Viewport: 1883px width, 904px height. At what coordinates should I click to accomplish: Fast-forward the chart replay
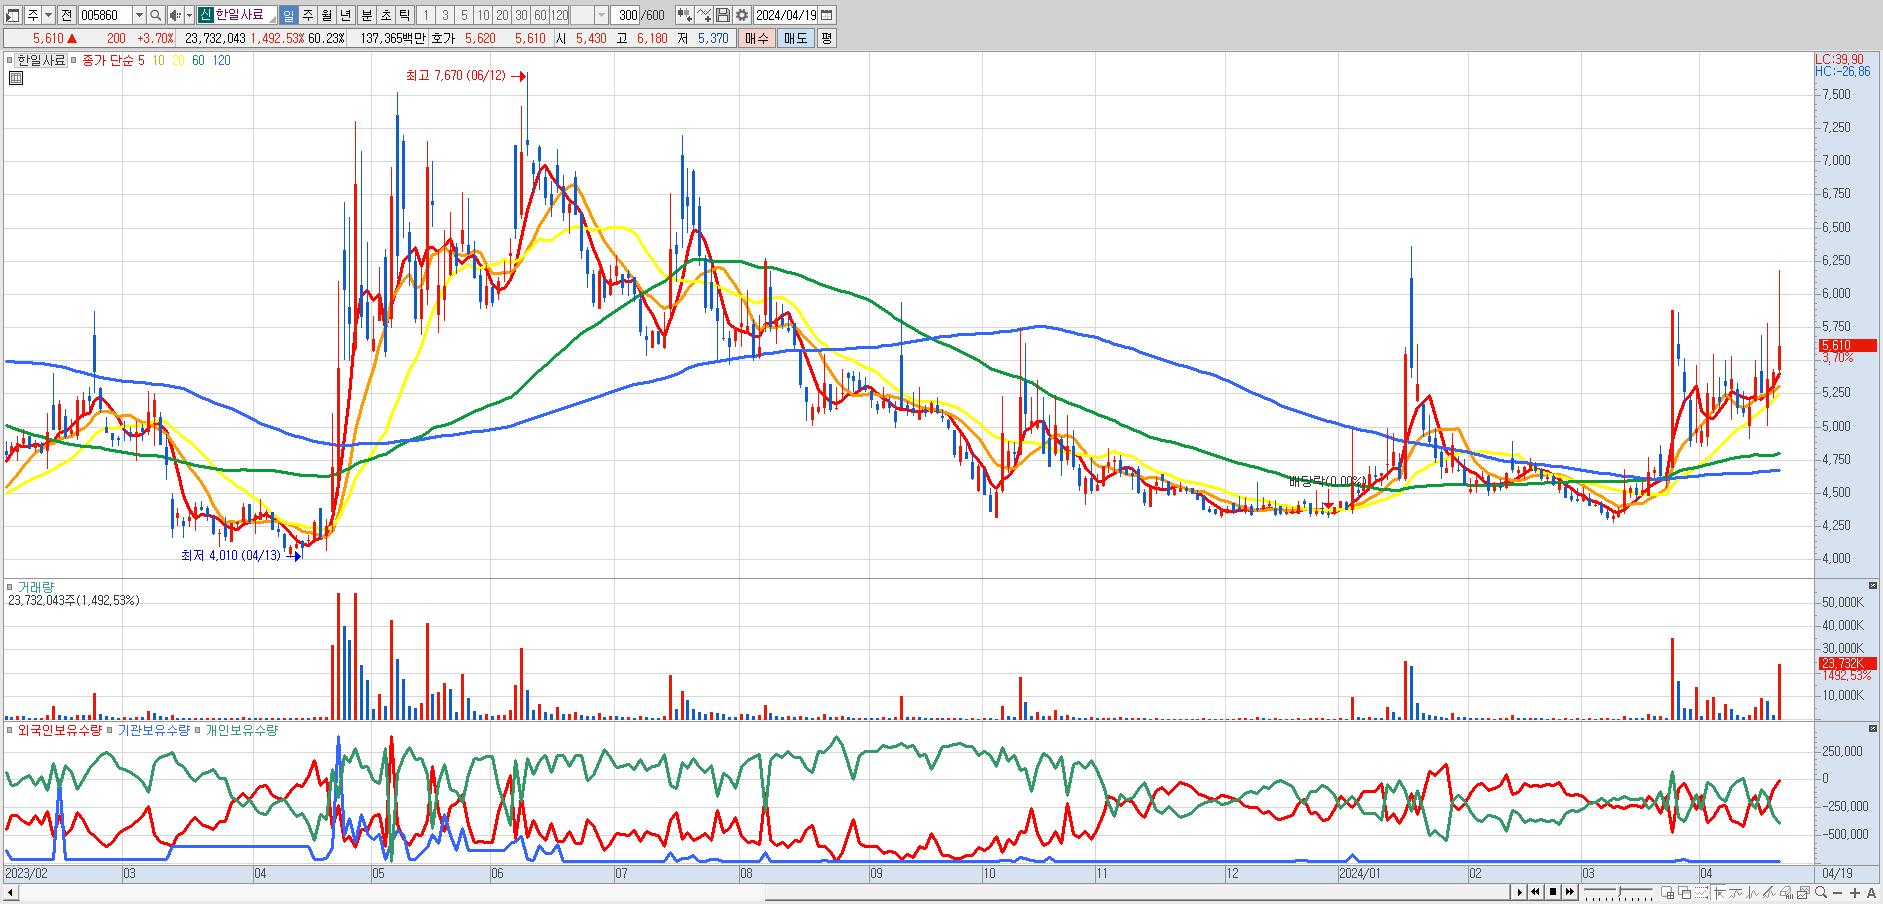pyautogui.click(x=1568, y=892)
